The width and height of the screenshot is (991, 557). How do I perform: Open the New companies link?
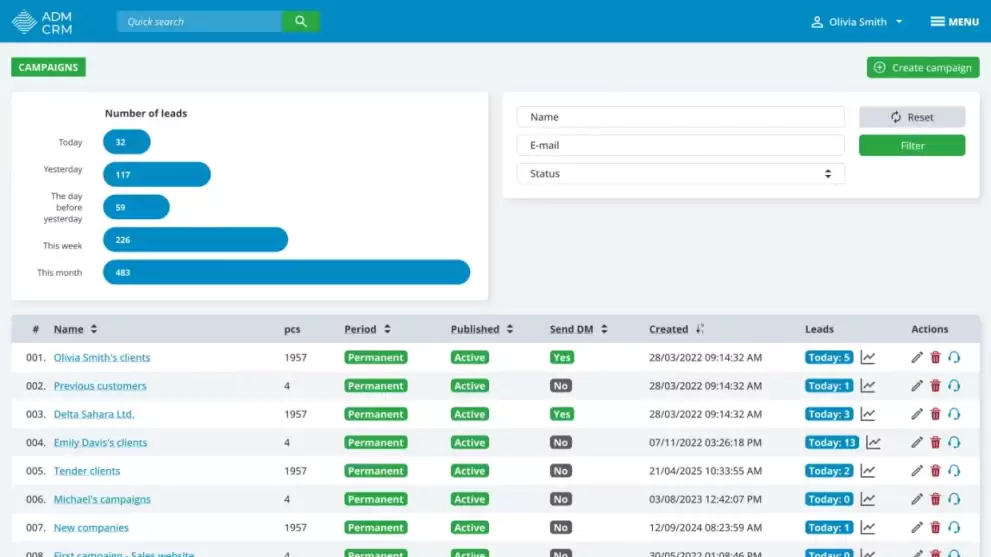[x=91, y=527]
